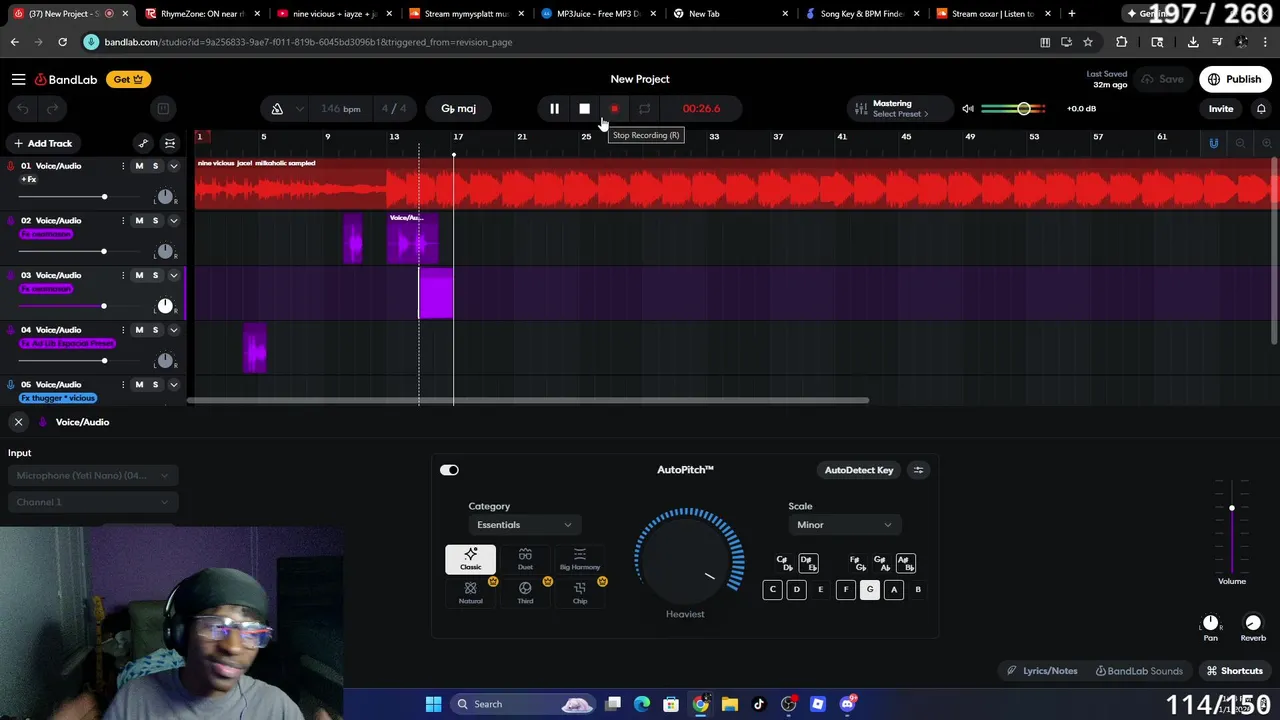Screen dimensions: 1280x720
Task: Click AutoDetect Key button
Action: point(859,470)
